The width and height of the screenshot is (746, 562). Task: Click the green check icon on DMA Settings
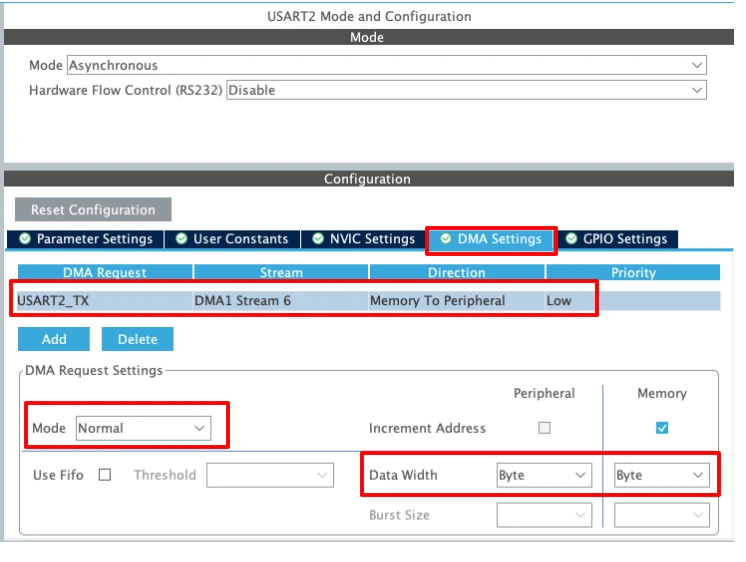446,239
